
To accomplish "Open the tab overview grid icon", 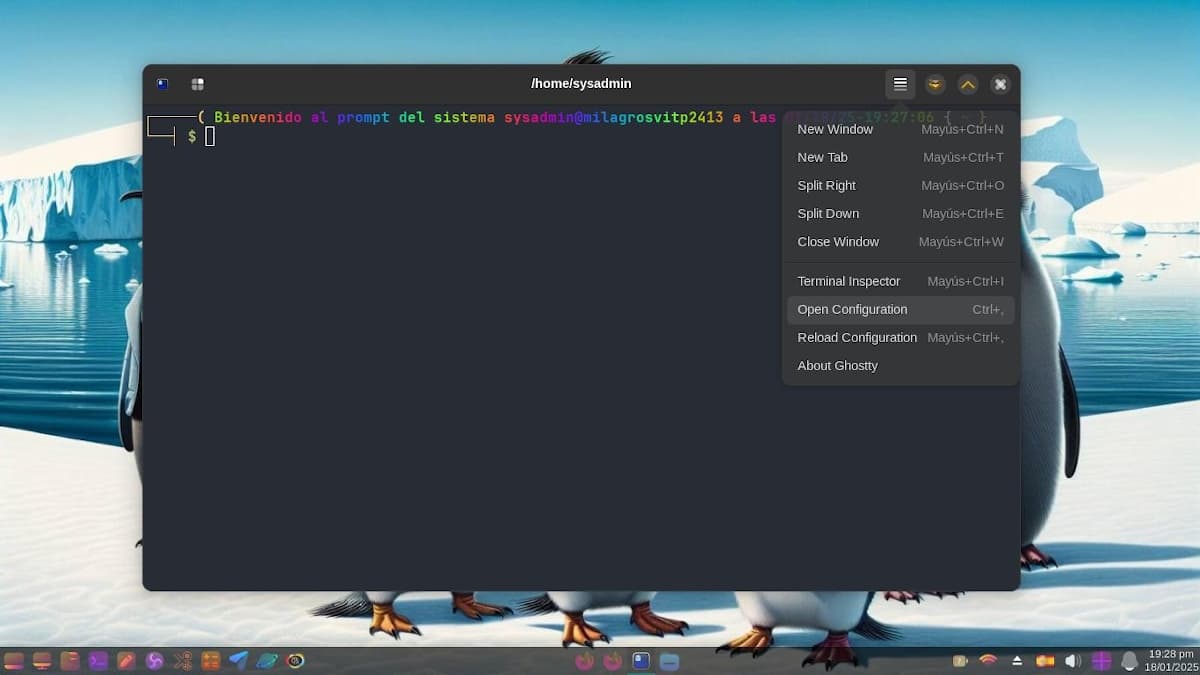I will [198, 84].
